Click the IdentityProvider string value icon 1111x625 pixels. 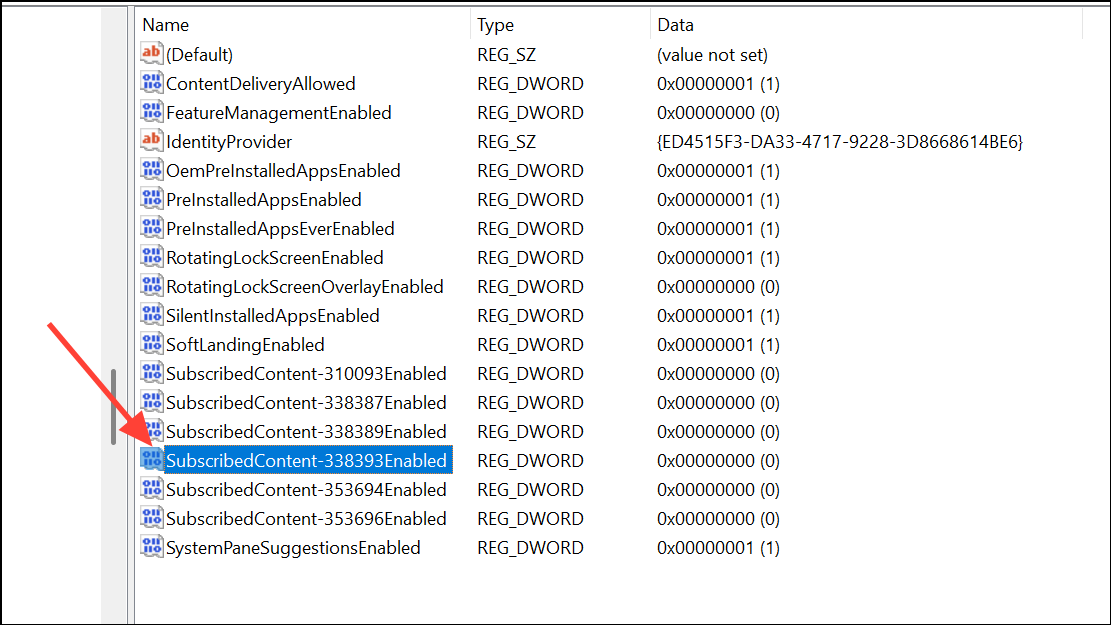click(x=152, y=141)
